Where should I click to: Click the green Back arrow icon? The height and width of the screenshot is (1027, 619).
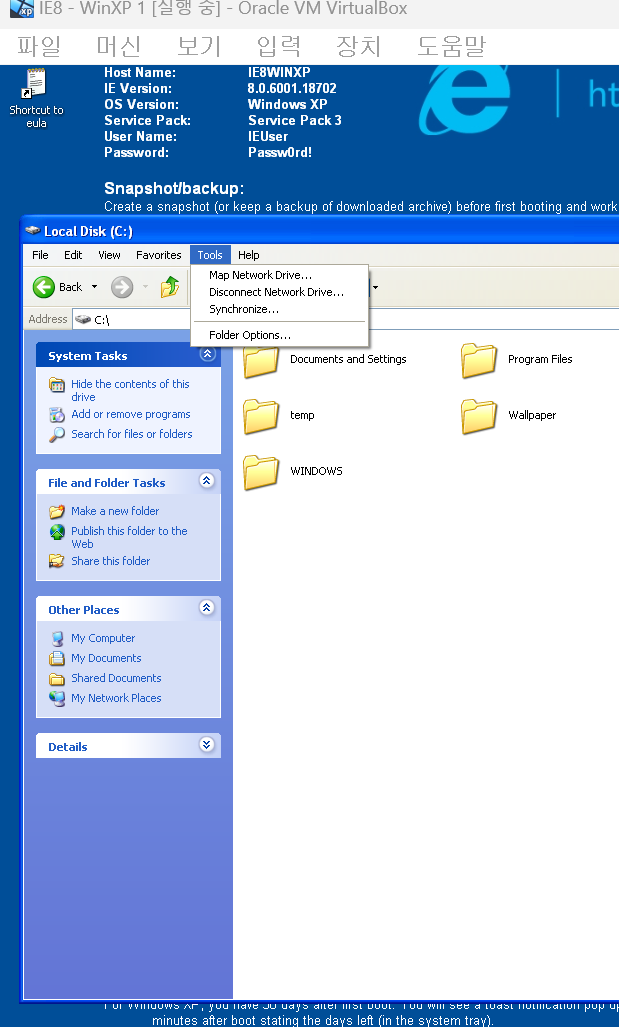[44, 287]
